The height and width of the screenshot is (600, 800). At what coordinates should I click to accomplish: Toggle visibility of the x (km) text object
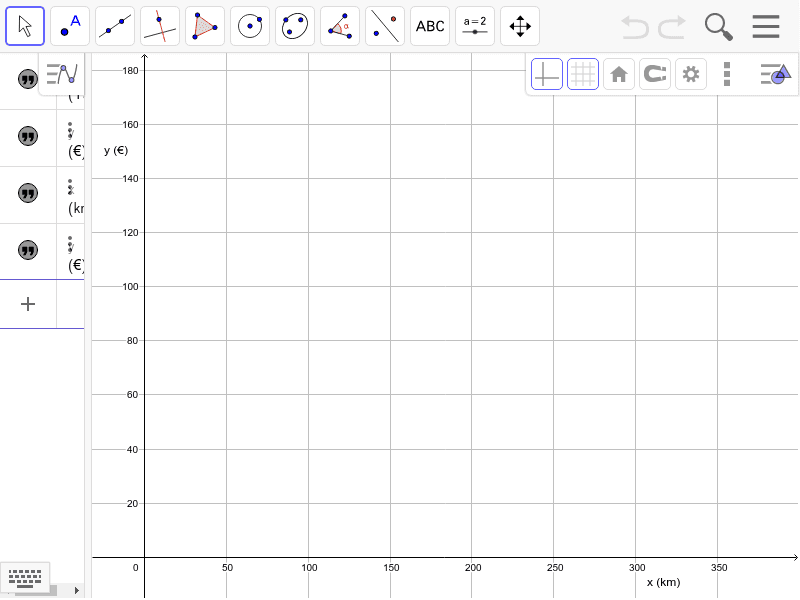28,193
